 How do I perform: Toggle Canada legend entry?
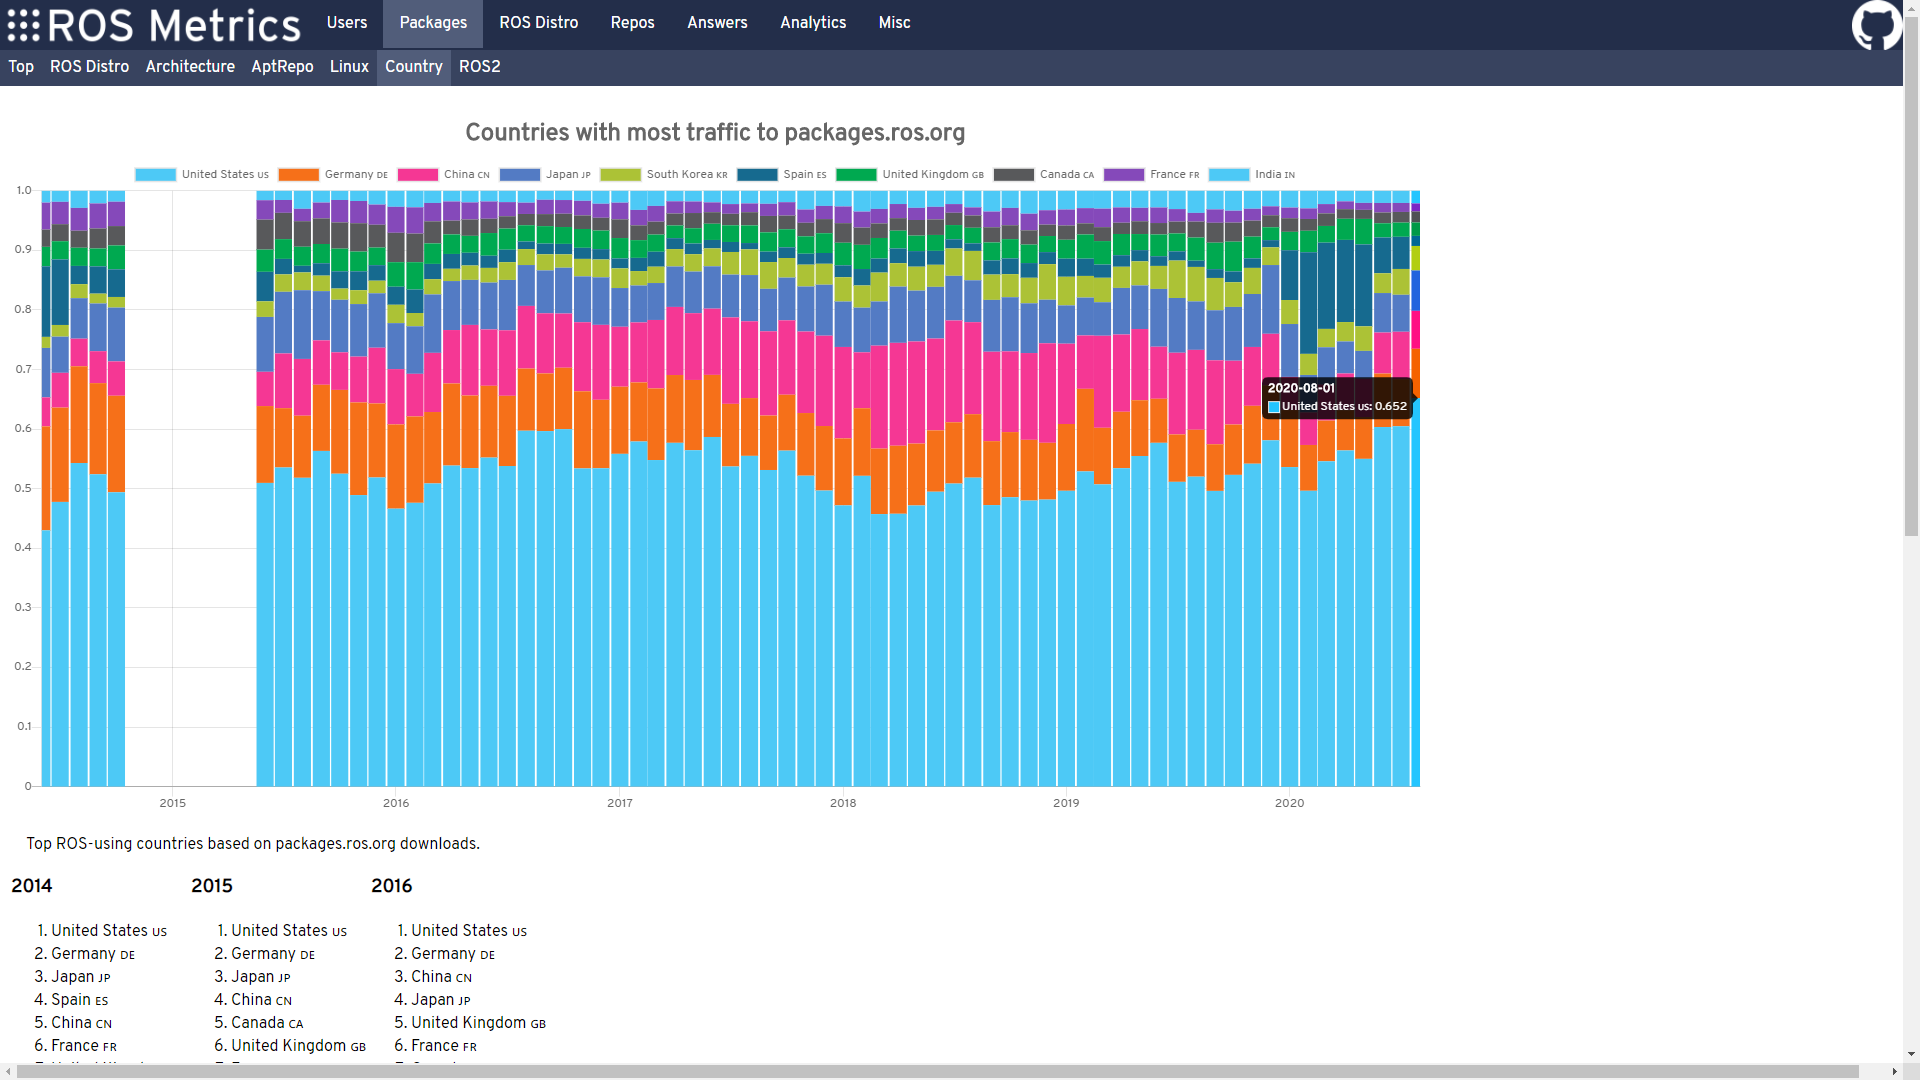point(1013,175)
